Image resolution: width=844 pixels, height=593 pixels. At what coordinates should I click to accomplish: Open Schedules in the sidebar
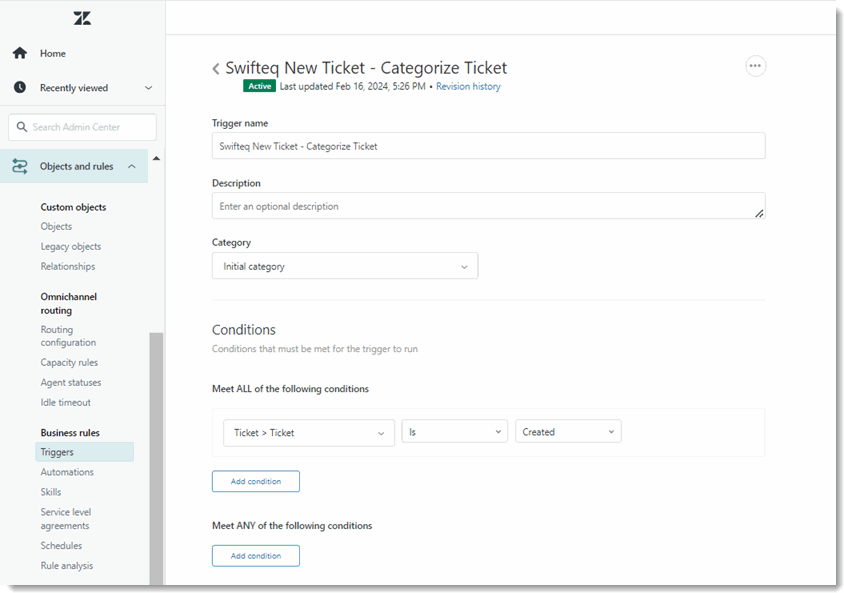coord(61,545)
